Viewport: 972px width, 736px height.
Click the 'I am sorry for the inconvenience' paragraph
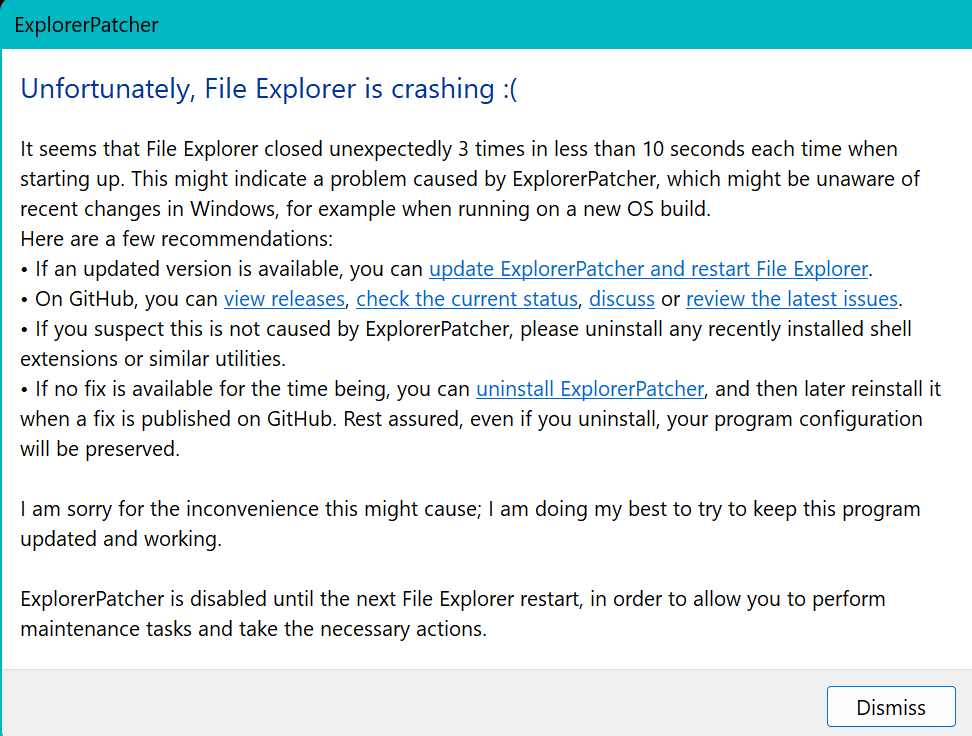470,524
